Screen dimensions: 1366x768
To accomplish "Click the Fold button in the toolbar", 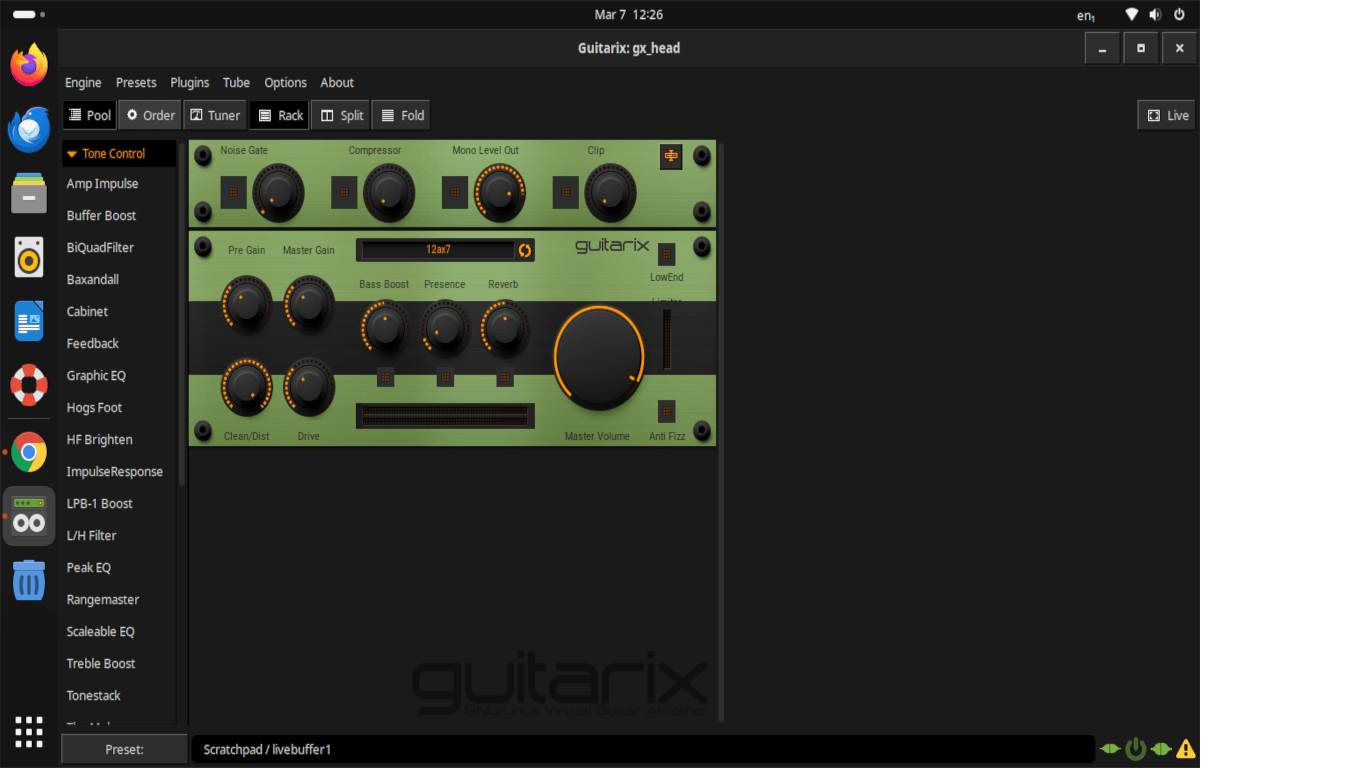I will 400,114.
